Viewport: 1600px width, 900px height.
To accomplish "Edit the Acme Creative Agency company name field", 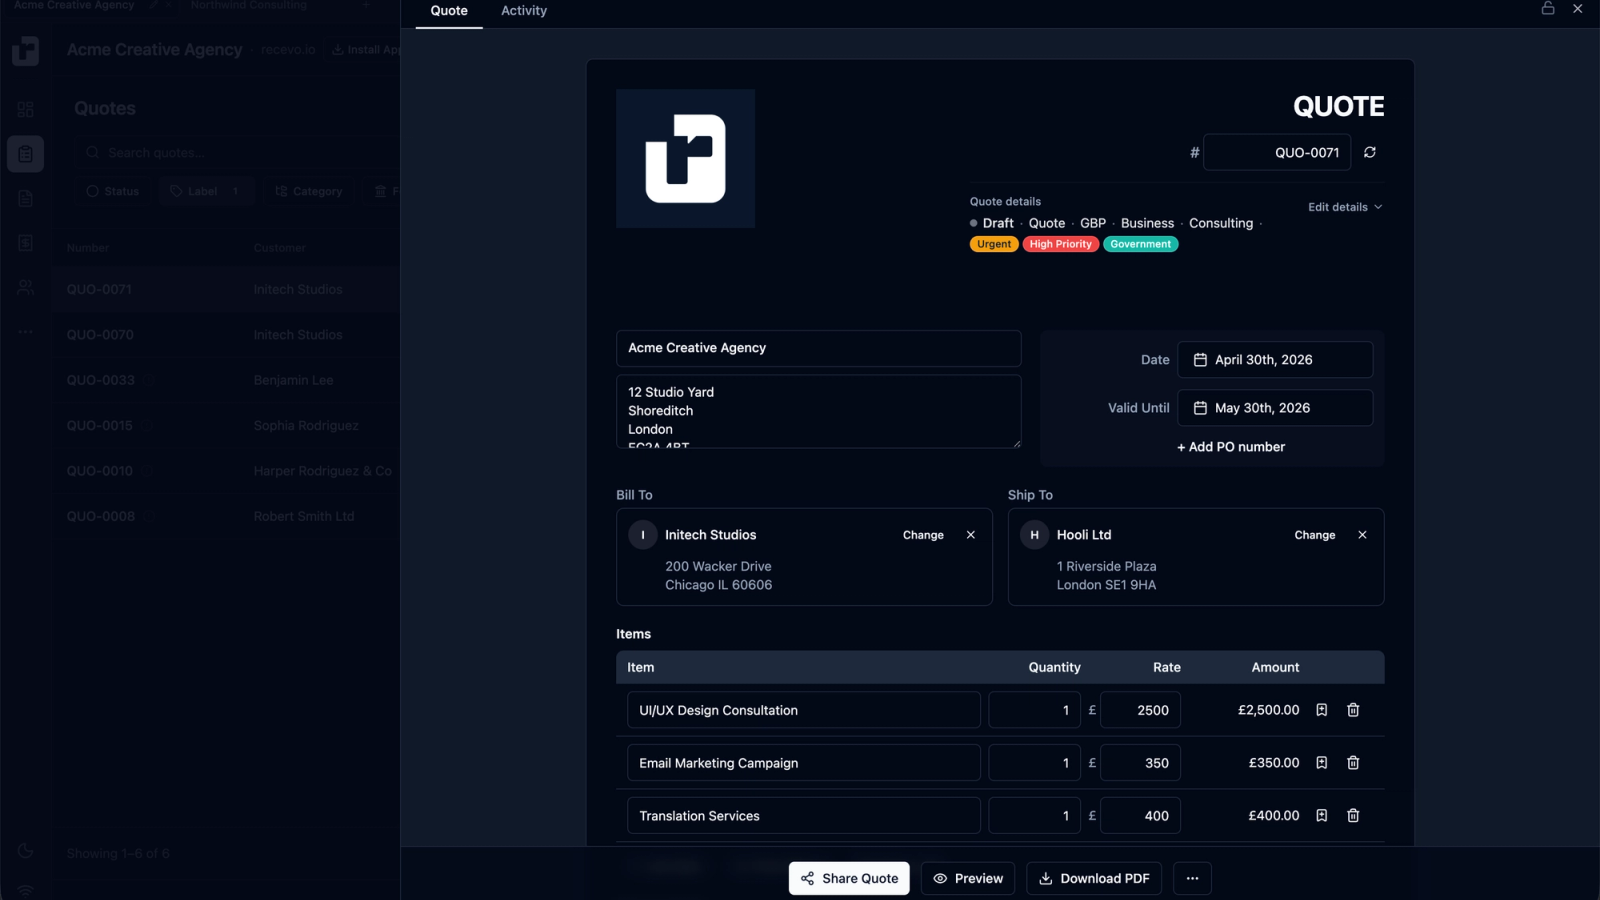I will click(x=818, y=348).
